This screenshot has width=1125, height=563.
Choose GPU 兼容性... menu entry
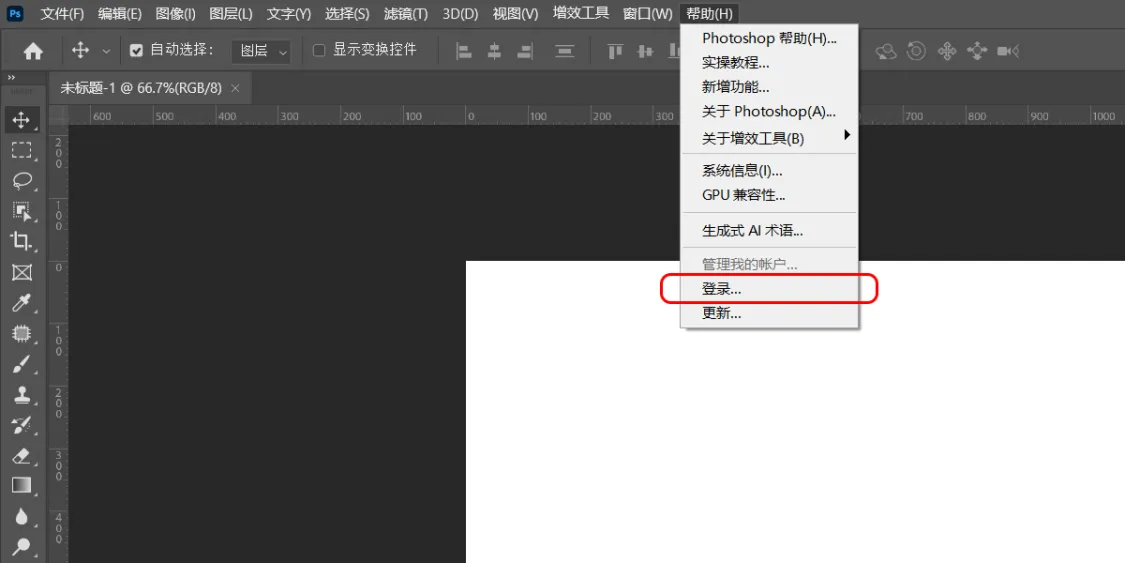pos(769,195)
